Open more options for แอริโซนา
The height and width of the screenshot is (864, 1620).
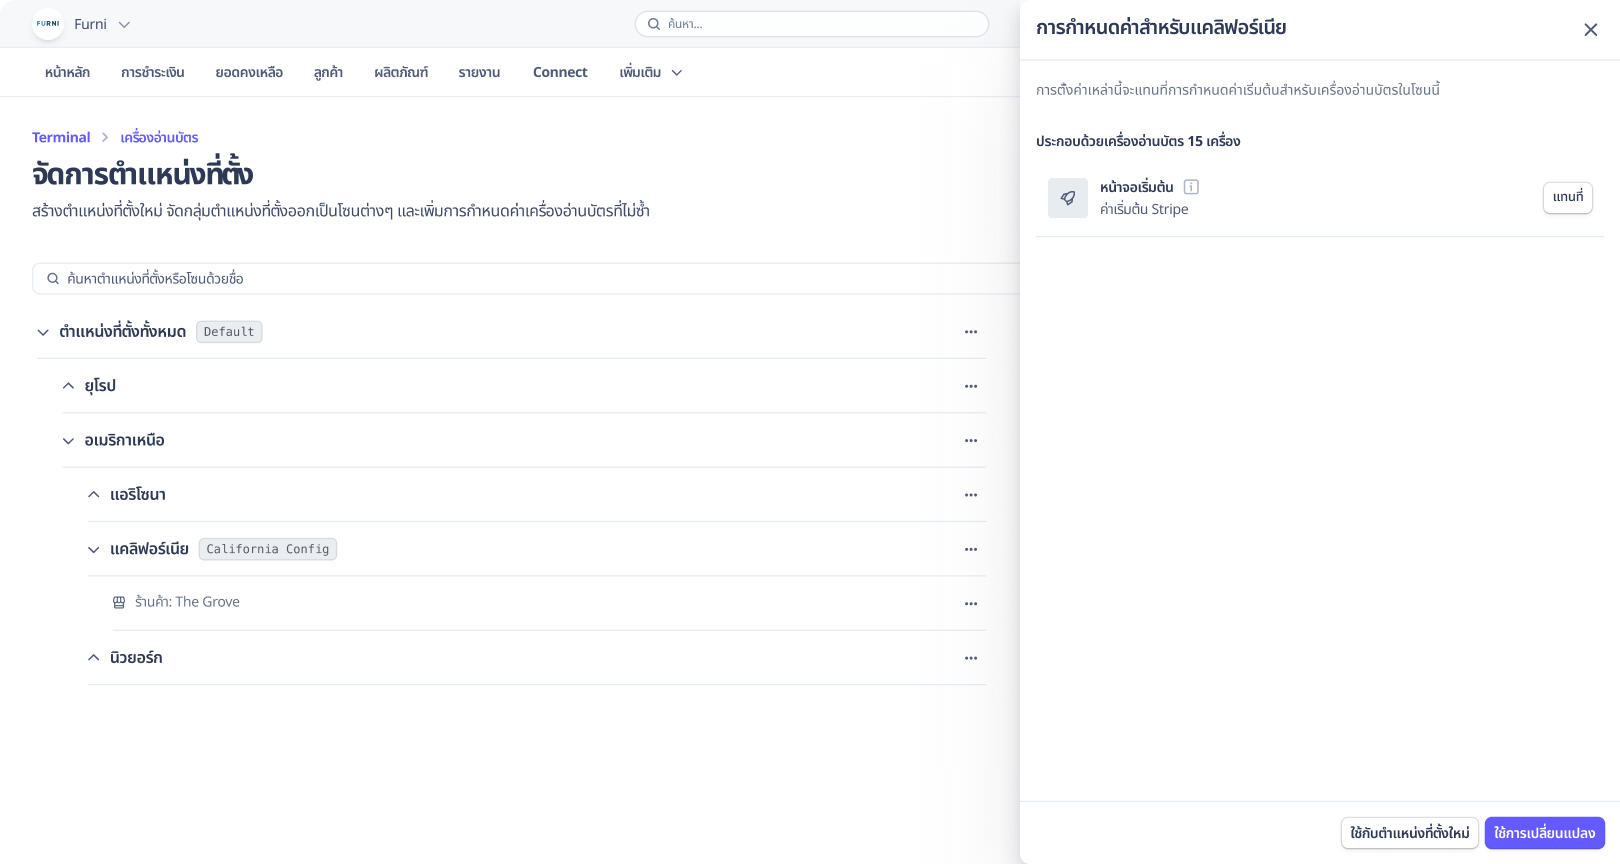971,495
